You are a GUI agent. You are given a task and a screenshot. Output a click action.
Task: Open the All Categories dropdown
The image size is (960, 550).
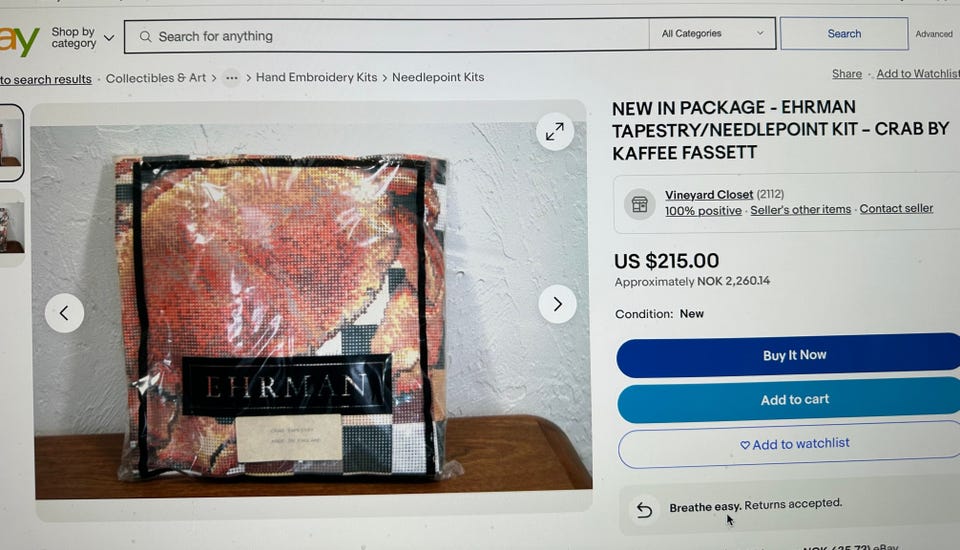click(x=712, y=34)
